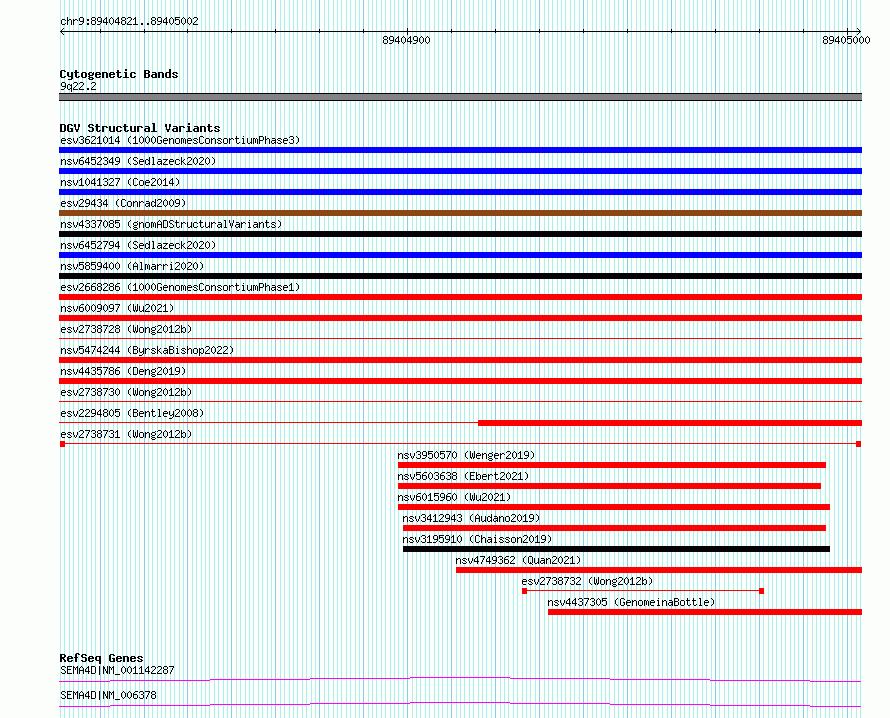Click the esv3621014 variant label
The height and width of the screenshot is (718, 890).
coord(180,140)
